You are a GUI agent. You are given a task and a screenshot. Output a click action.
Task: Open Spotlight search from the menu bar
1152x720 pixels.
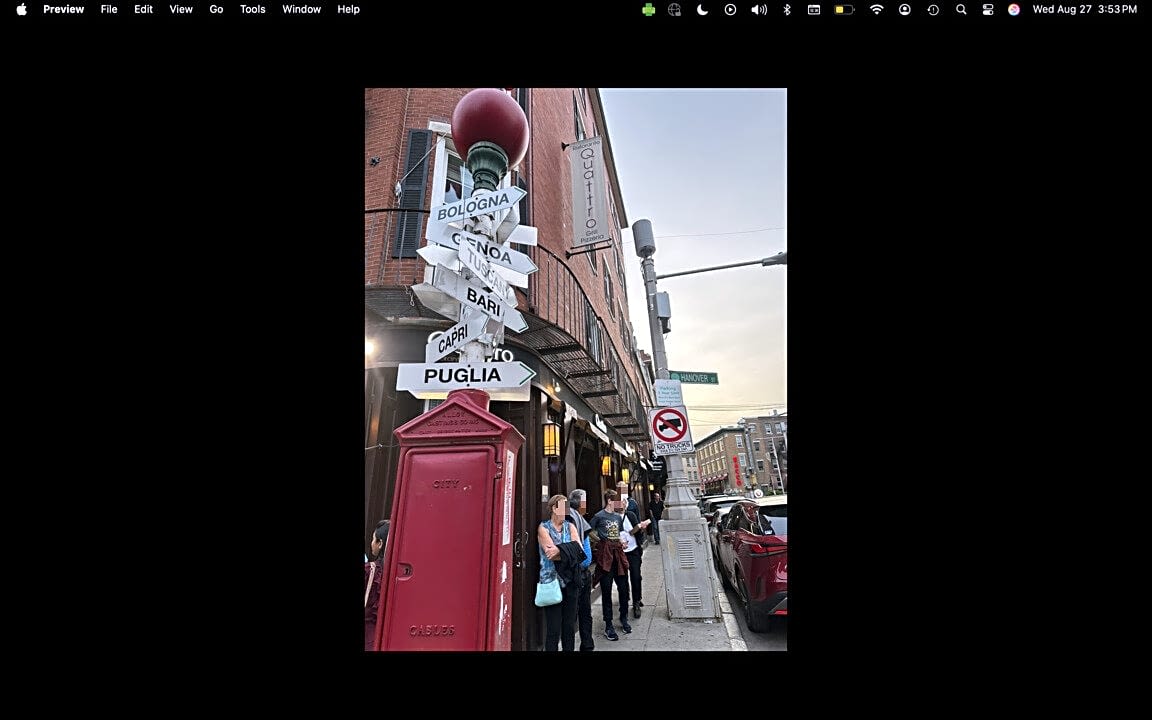pos(960,9)
